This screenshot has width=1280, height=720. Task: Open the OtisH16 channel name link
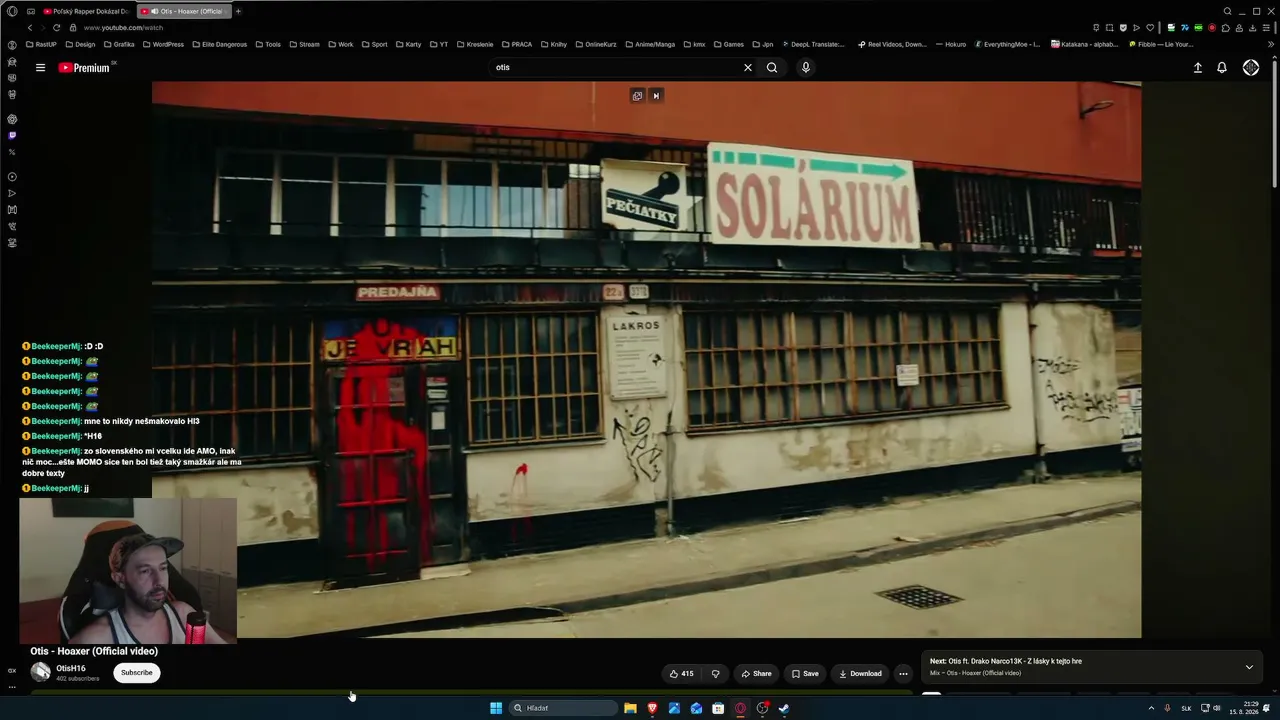[71, 669]
